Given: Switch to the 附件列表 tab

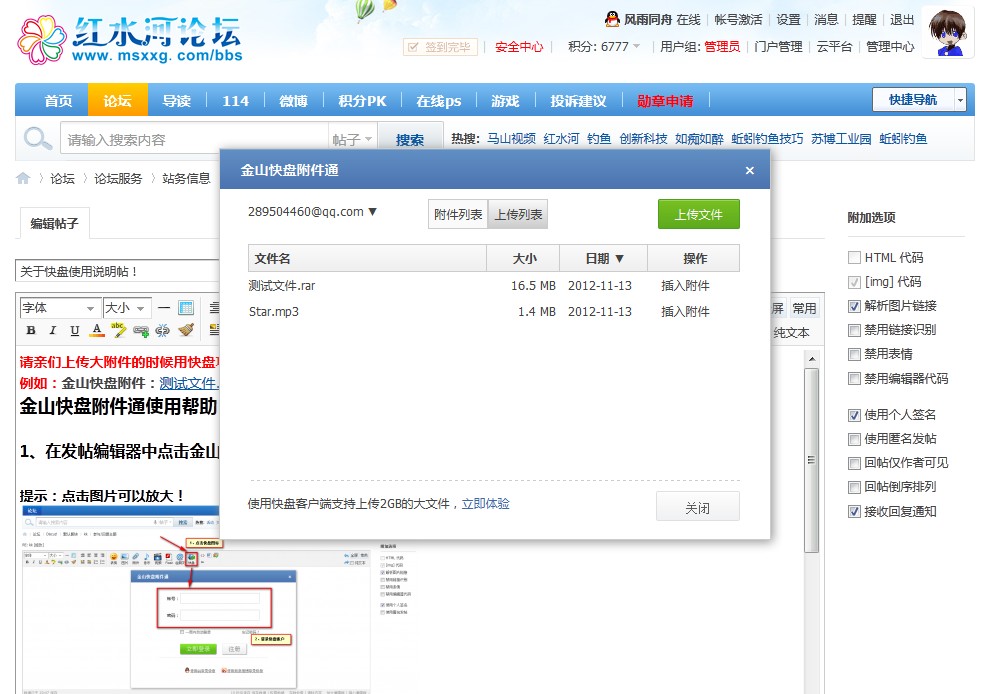Looking at the screenshot, I should [458, 214].
